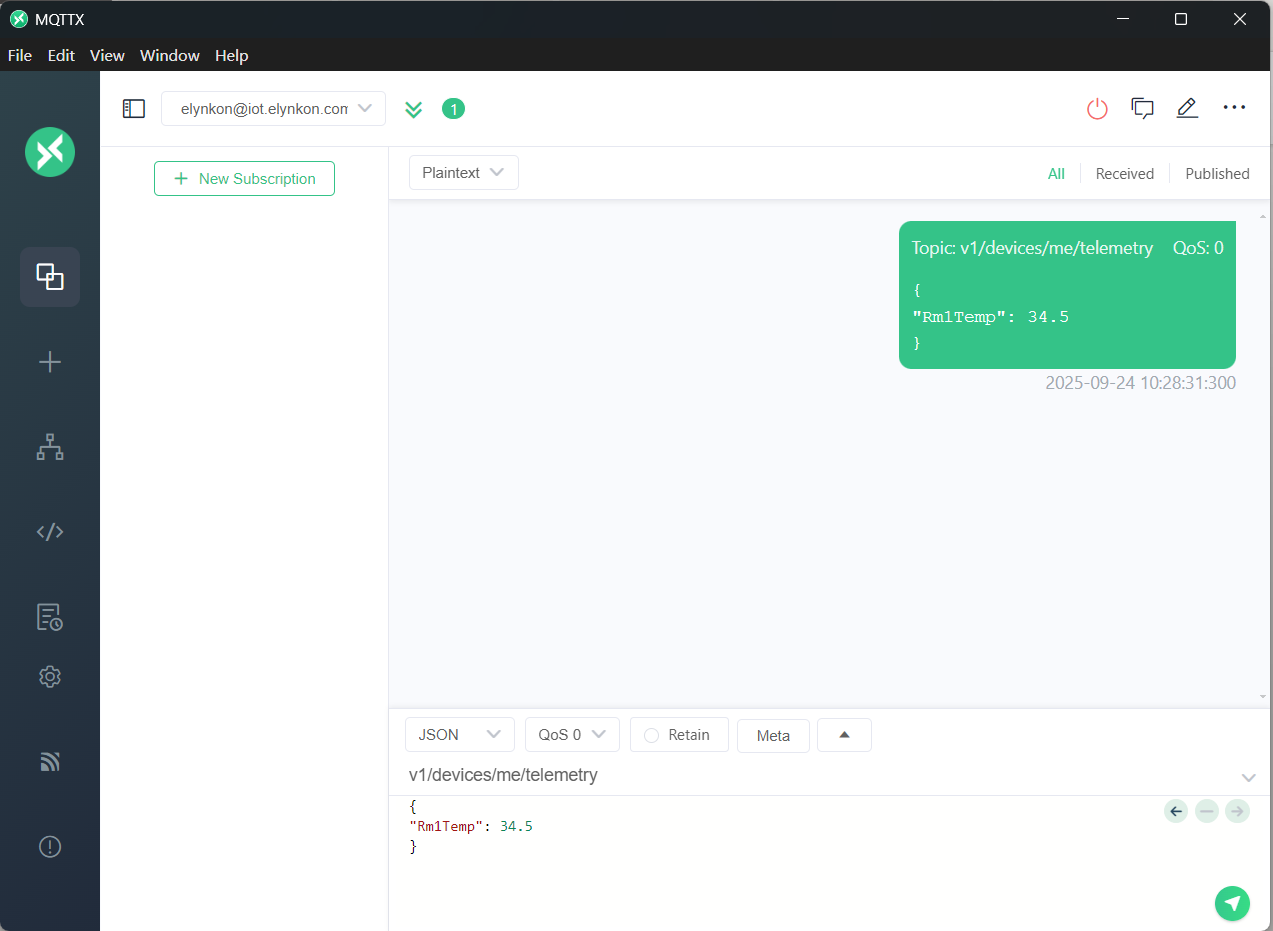
Task: Click the "QoS: 0" label in the message bubble
Action: (x=1198, y=248)
